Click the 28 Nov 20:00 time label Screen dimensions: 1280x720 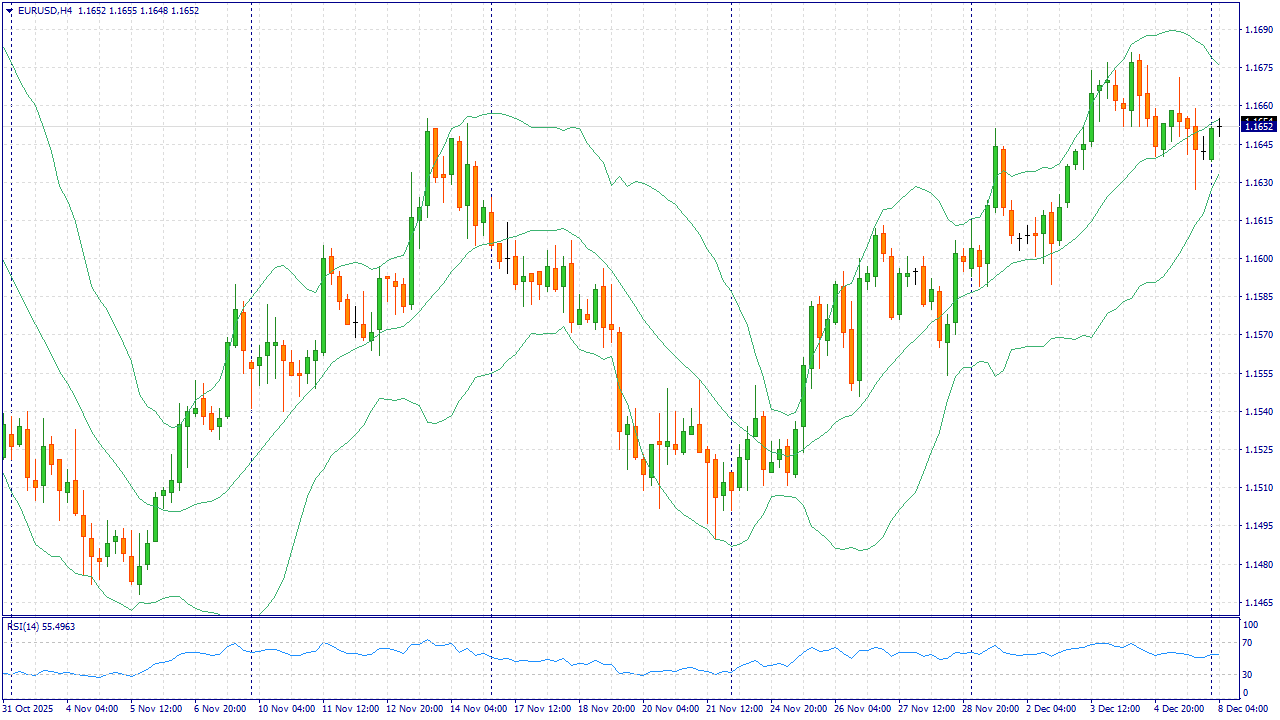coord(991,708)
